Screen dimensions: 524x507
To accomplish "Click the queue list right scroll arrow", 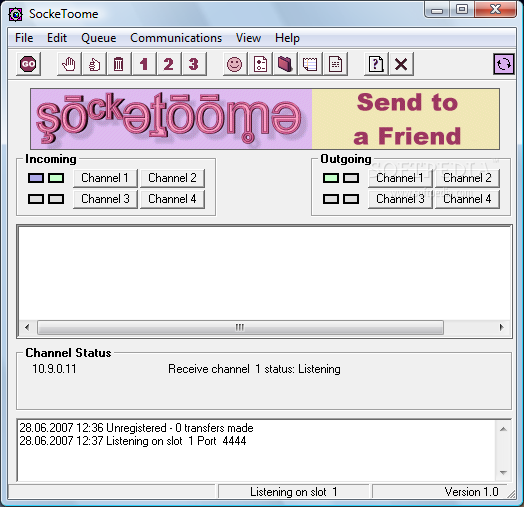I will [501, 327].
